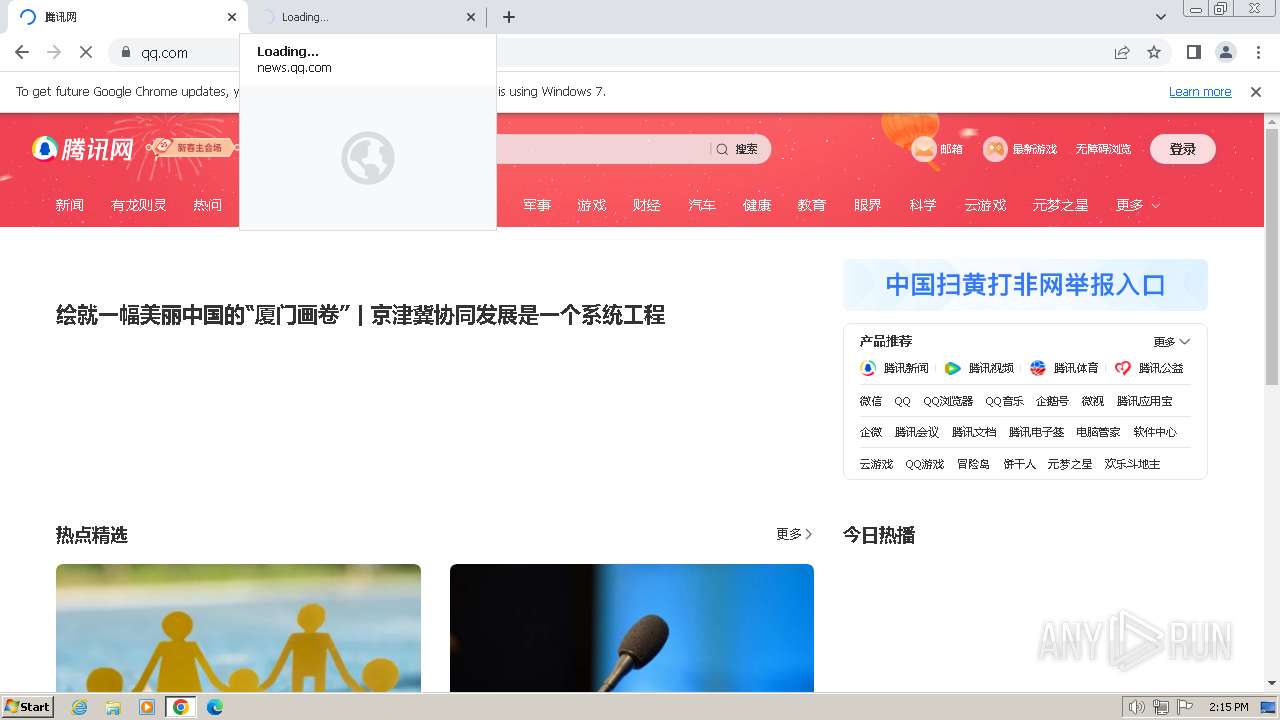
Task: Open the File Explorer taskbar icon
Action: [x=113, y=707]
